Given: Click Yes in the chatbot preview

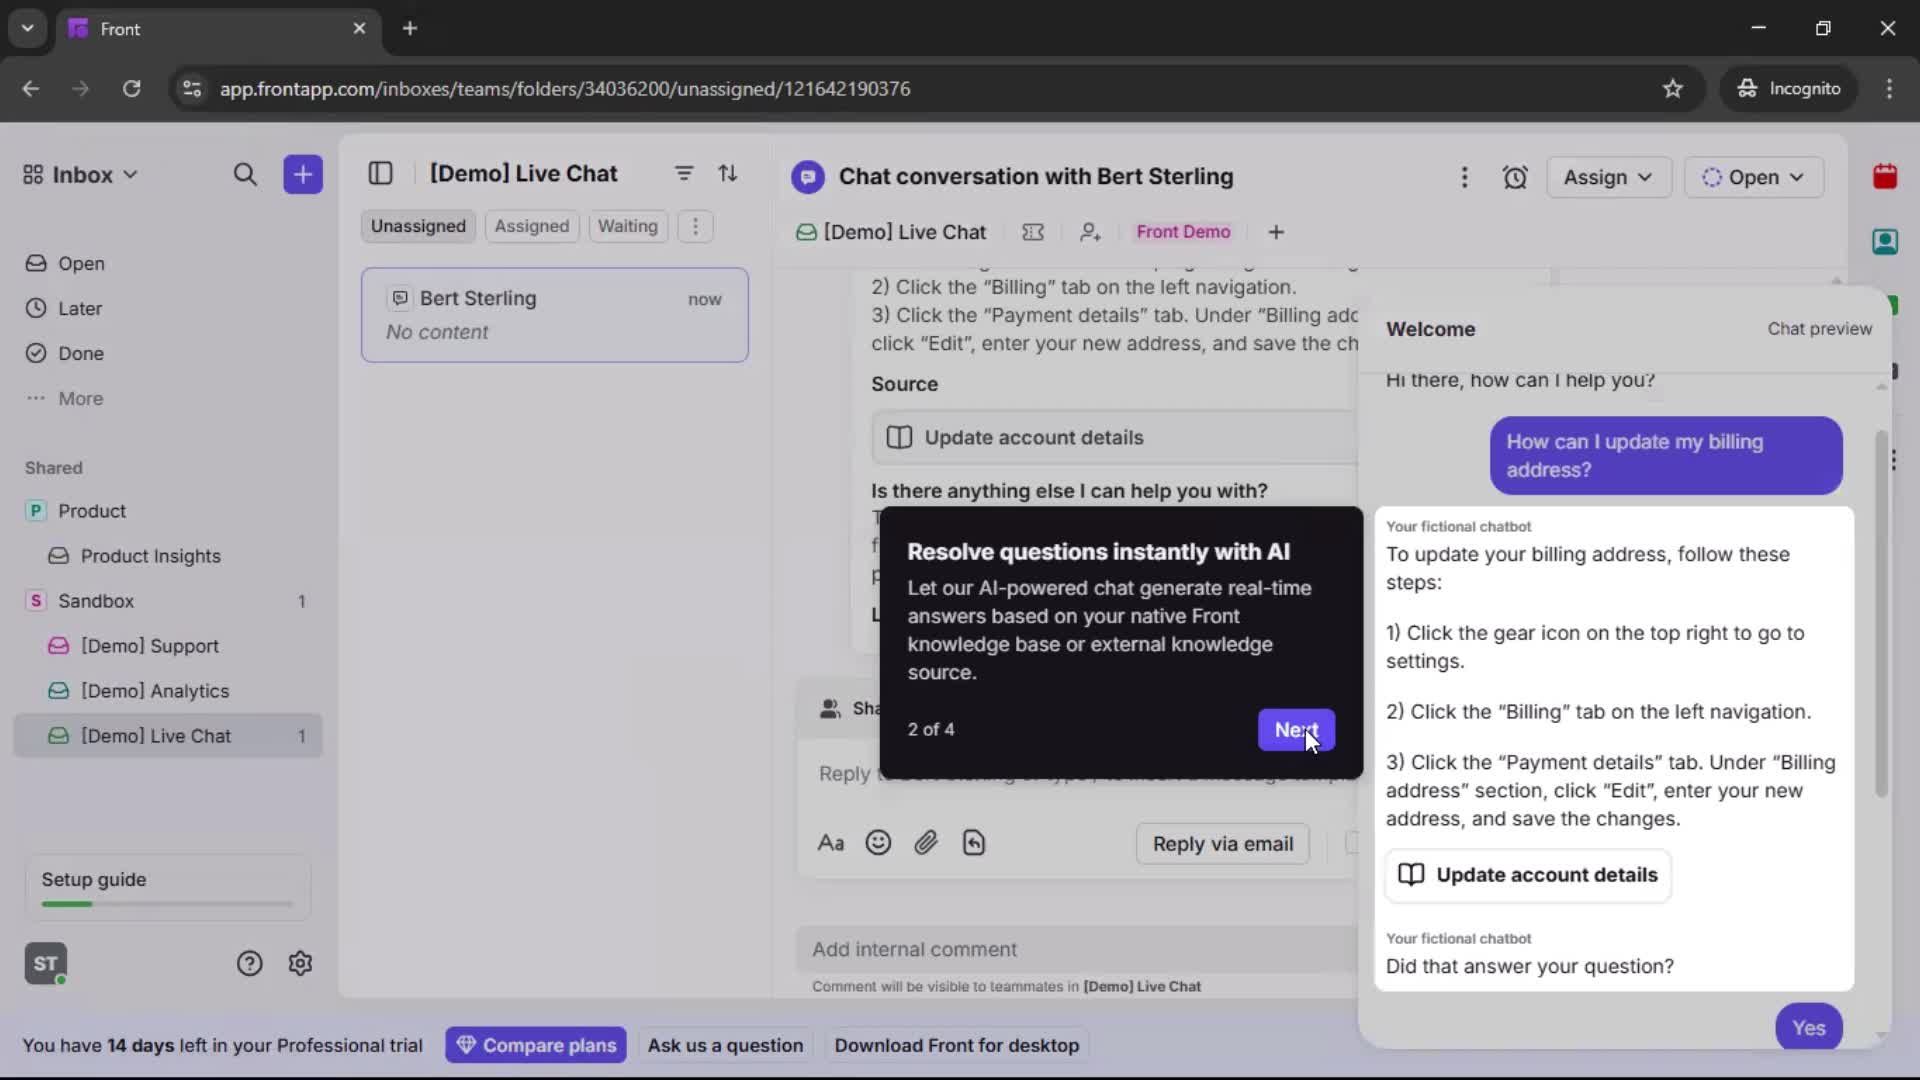Looking at the screenshot, I should coord(1809,1027).
